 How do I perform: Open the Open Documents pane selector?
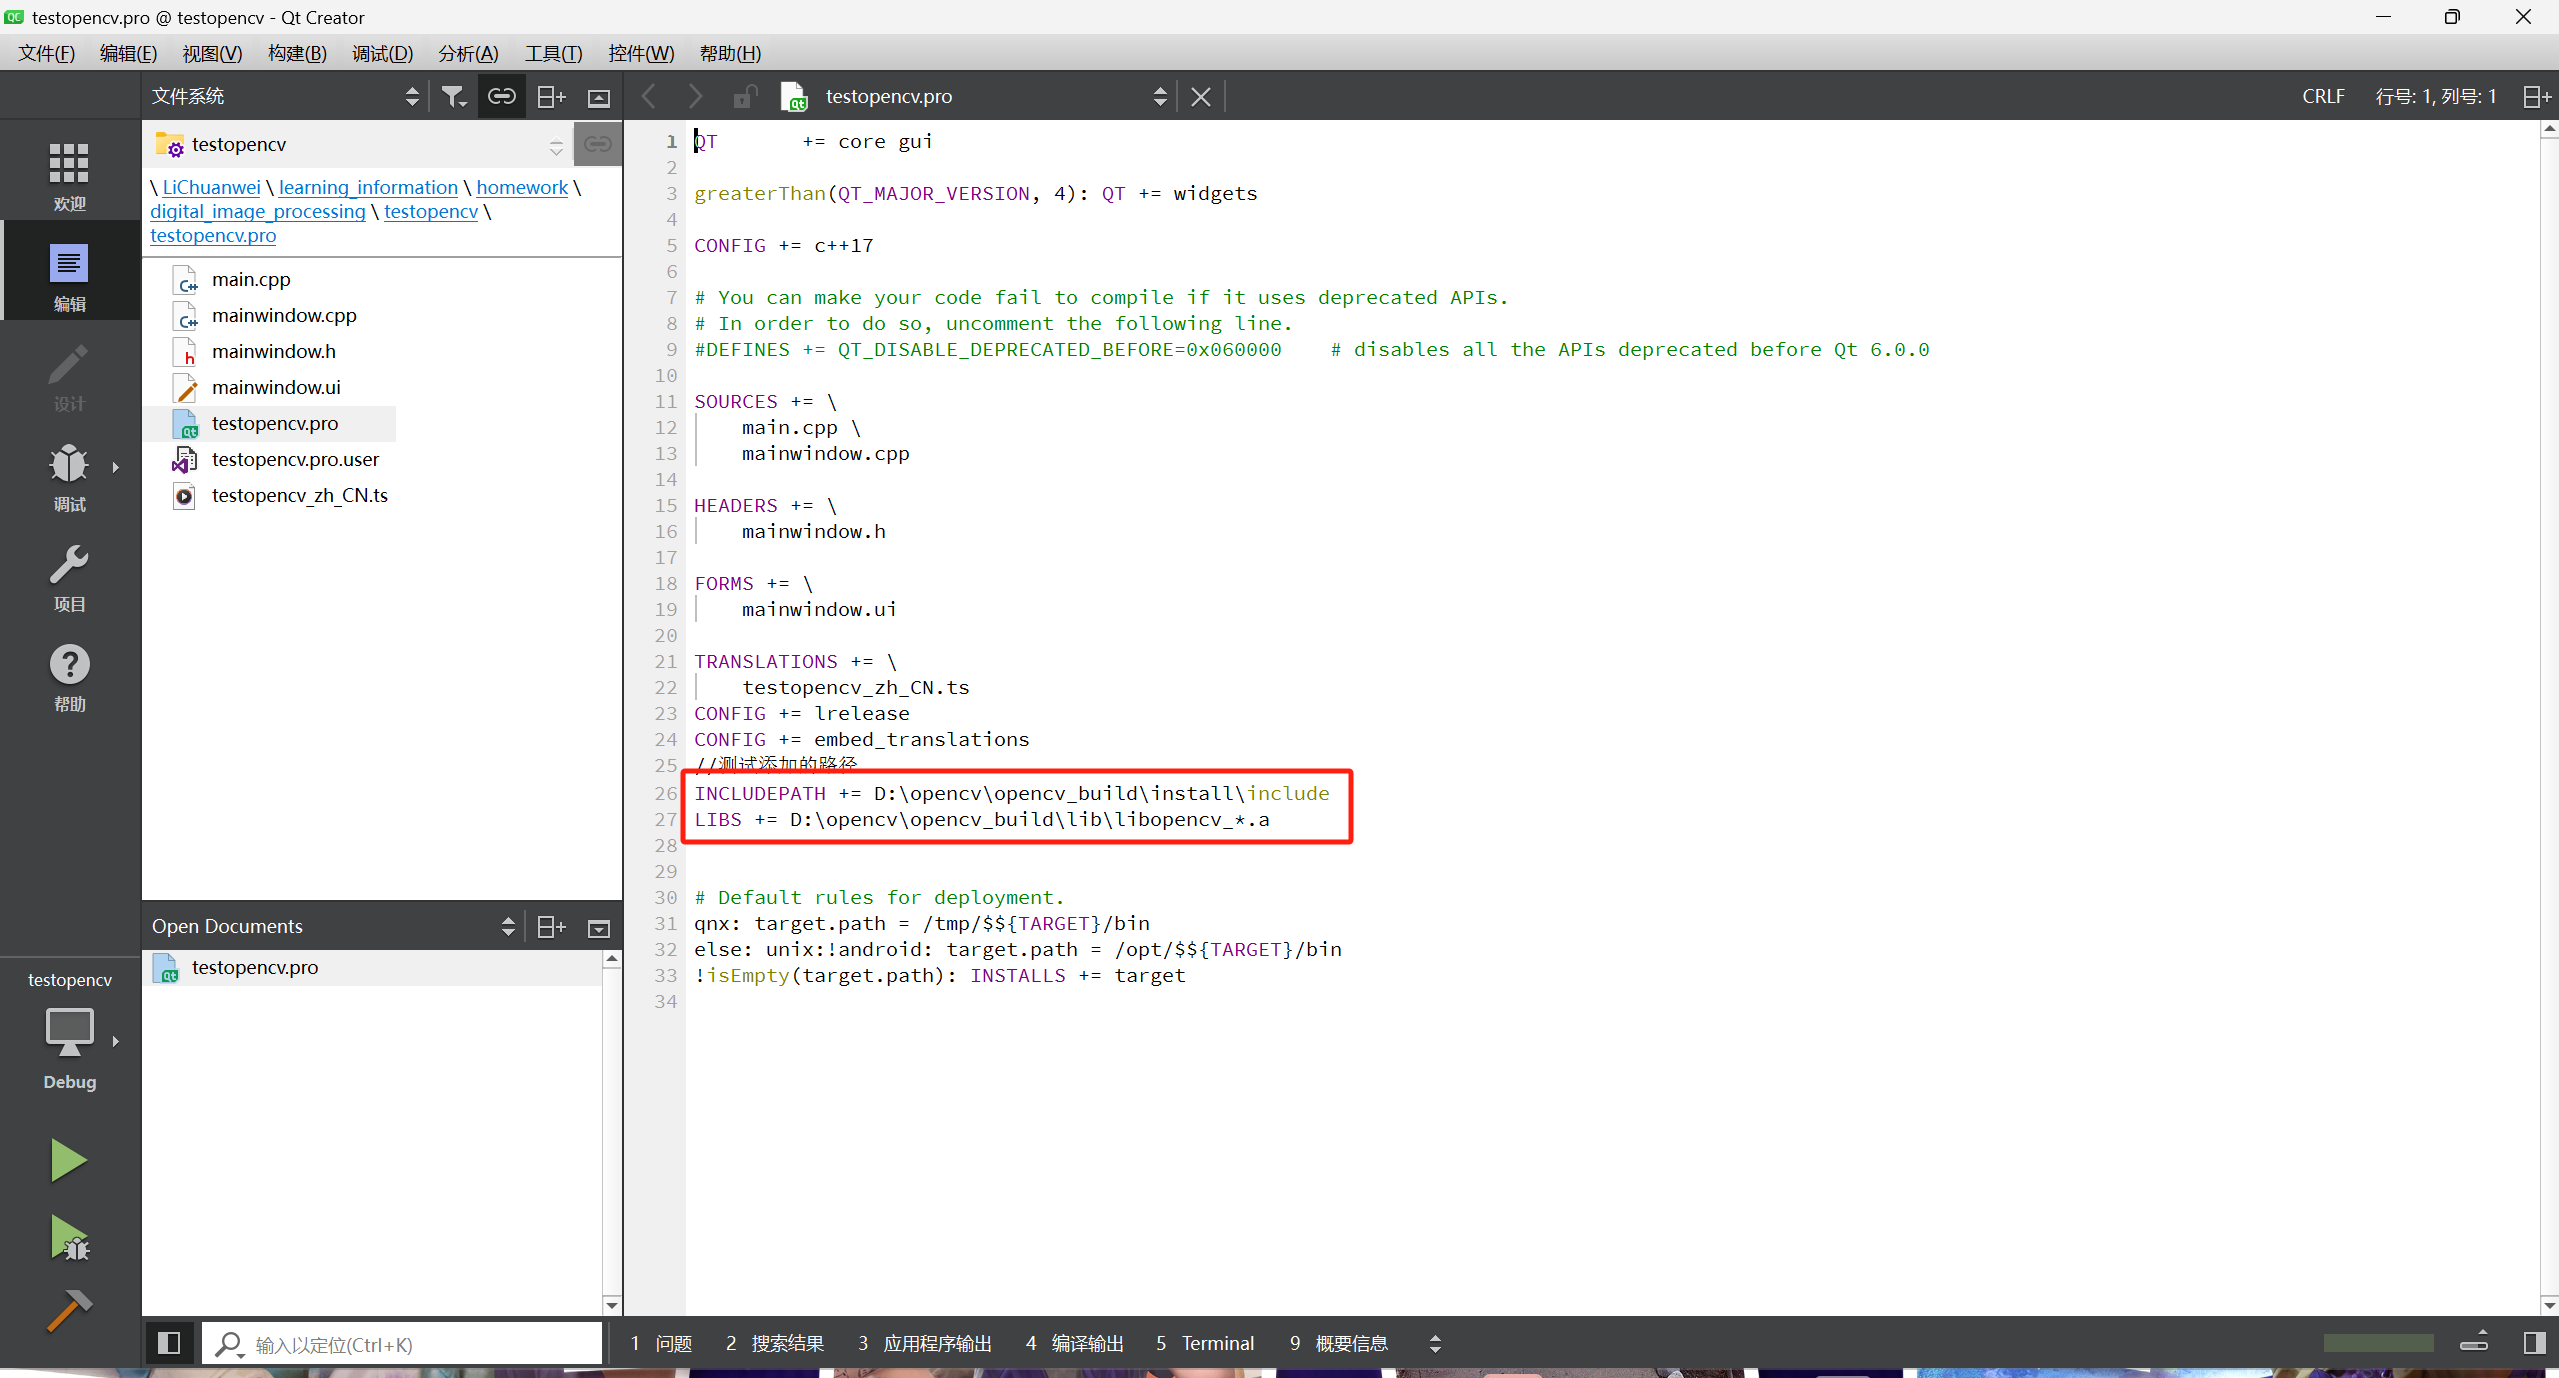pos(508,926)
